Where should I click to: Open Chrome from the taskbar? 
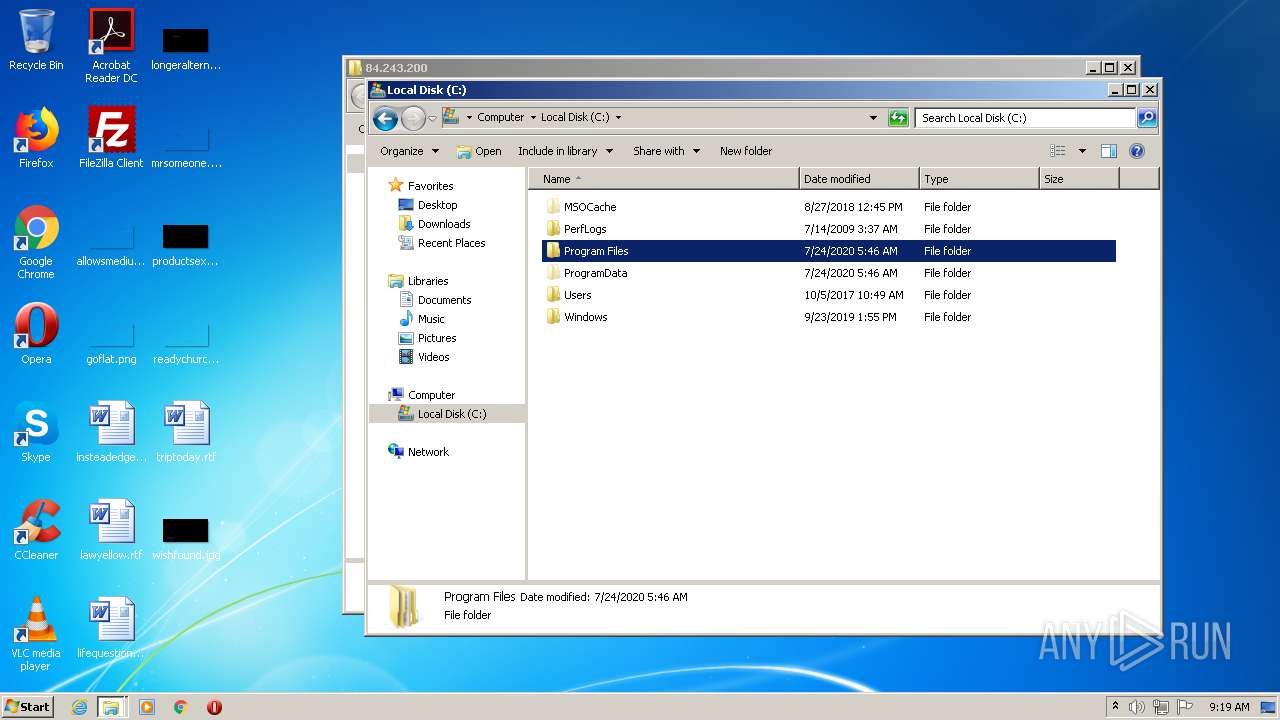pyautogui.click(x=180, y=707)
